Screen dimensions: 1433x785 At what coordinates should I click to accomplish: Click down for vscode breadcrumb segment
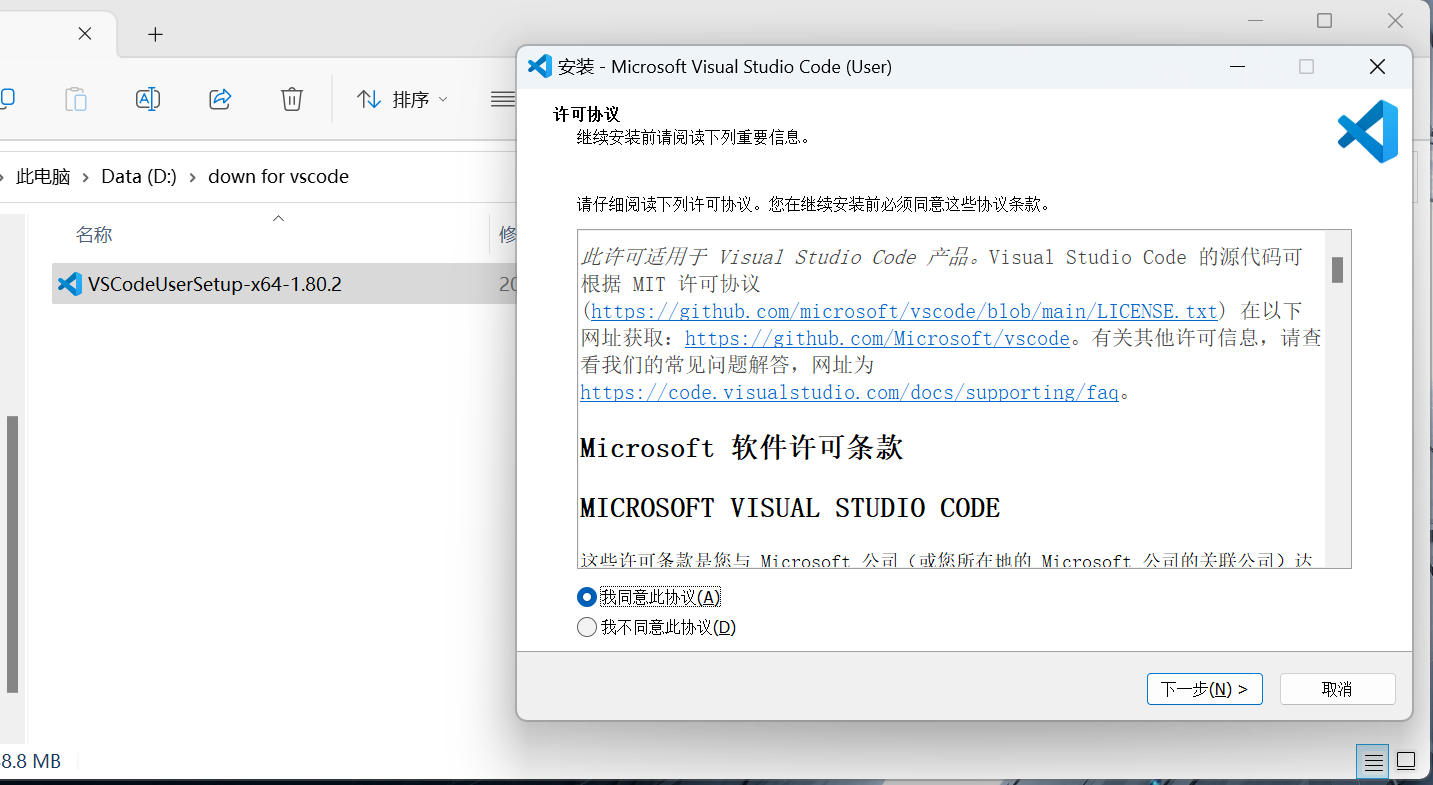click(x=278, y=176)
